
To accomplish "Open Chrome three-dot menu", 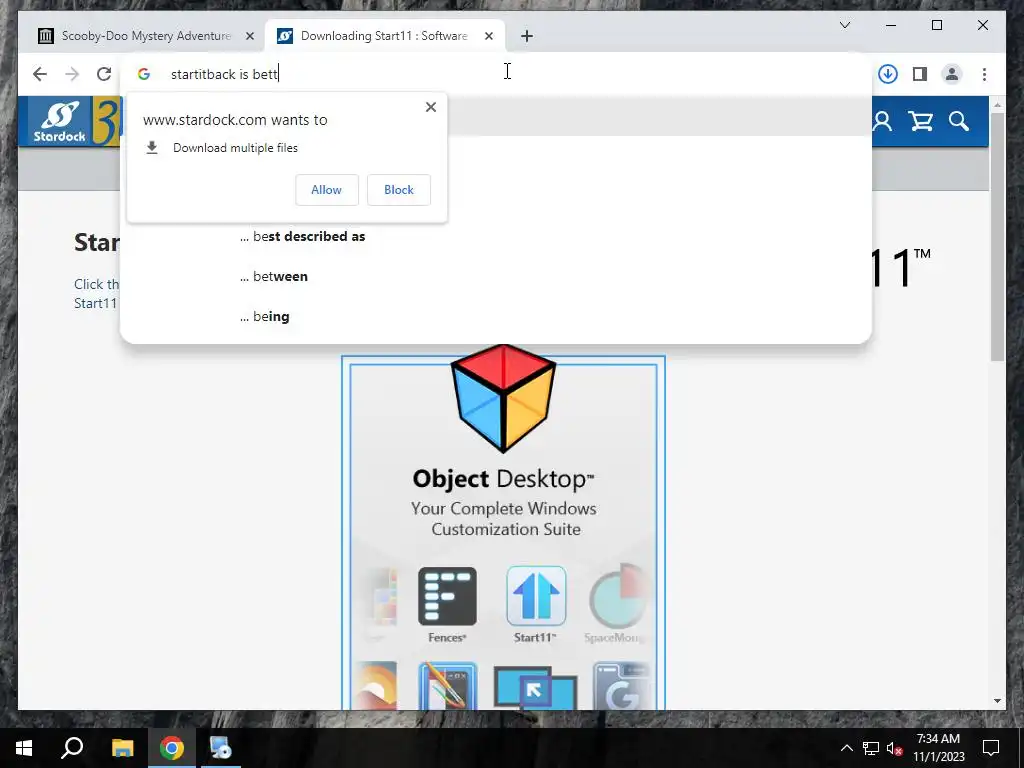I will coord(984,74).
